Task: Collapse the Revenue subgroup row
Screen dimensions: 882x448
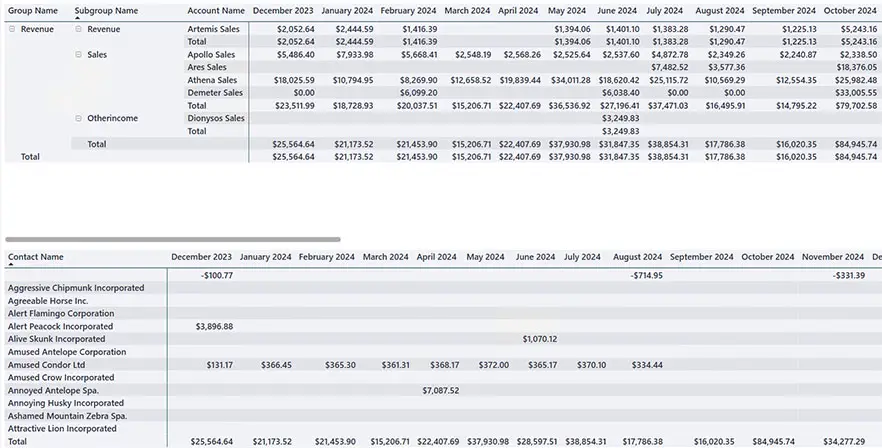Action: coord(78,30)
